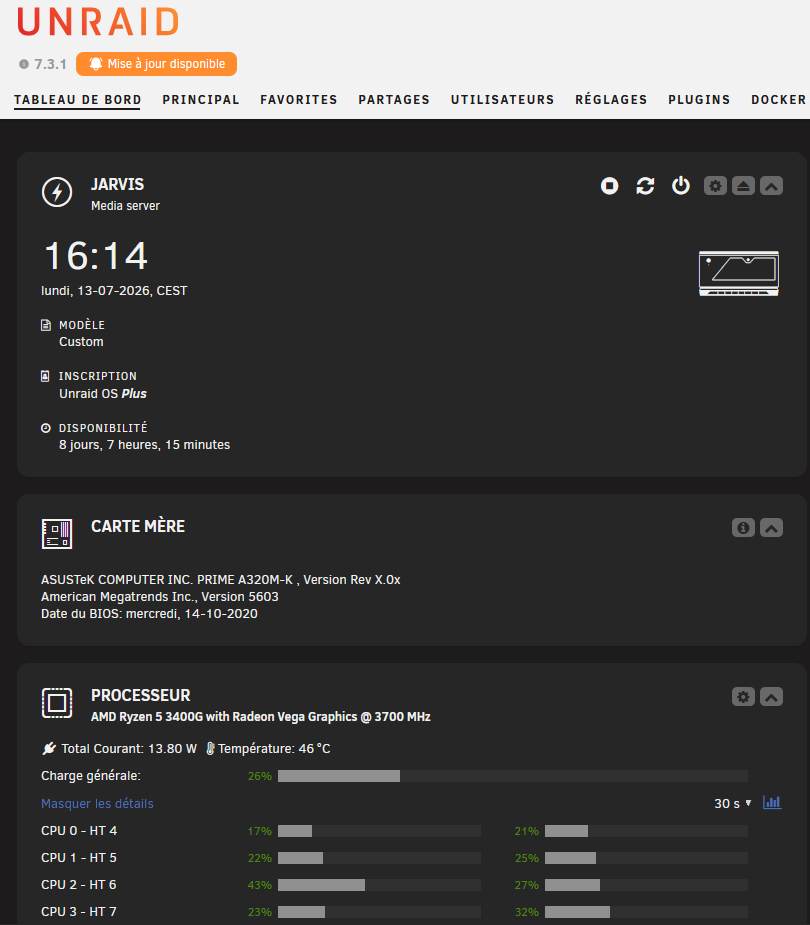Open the Réglages tab
The width and height of the screenshot is (810, 925).
coord(611,100)
